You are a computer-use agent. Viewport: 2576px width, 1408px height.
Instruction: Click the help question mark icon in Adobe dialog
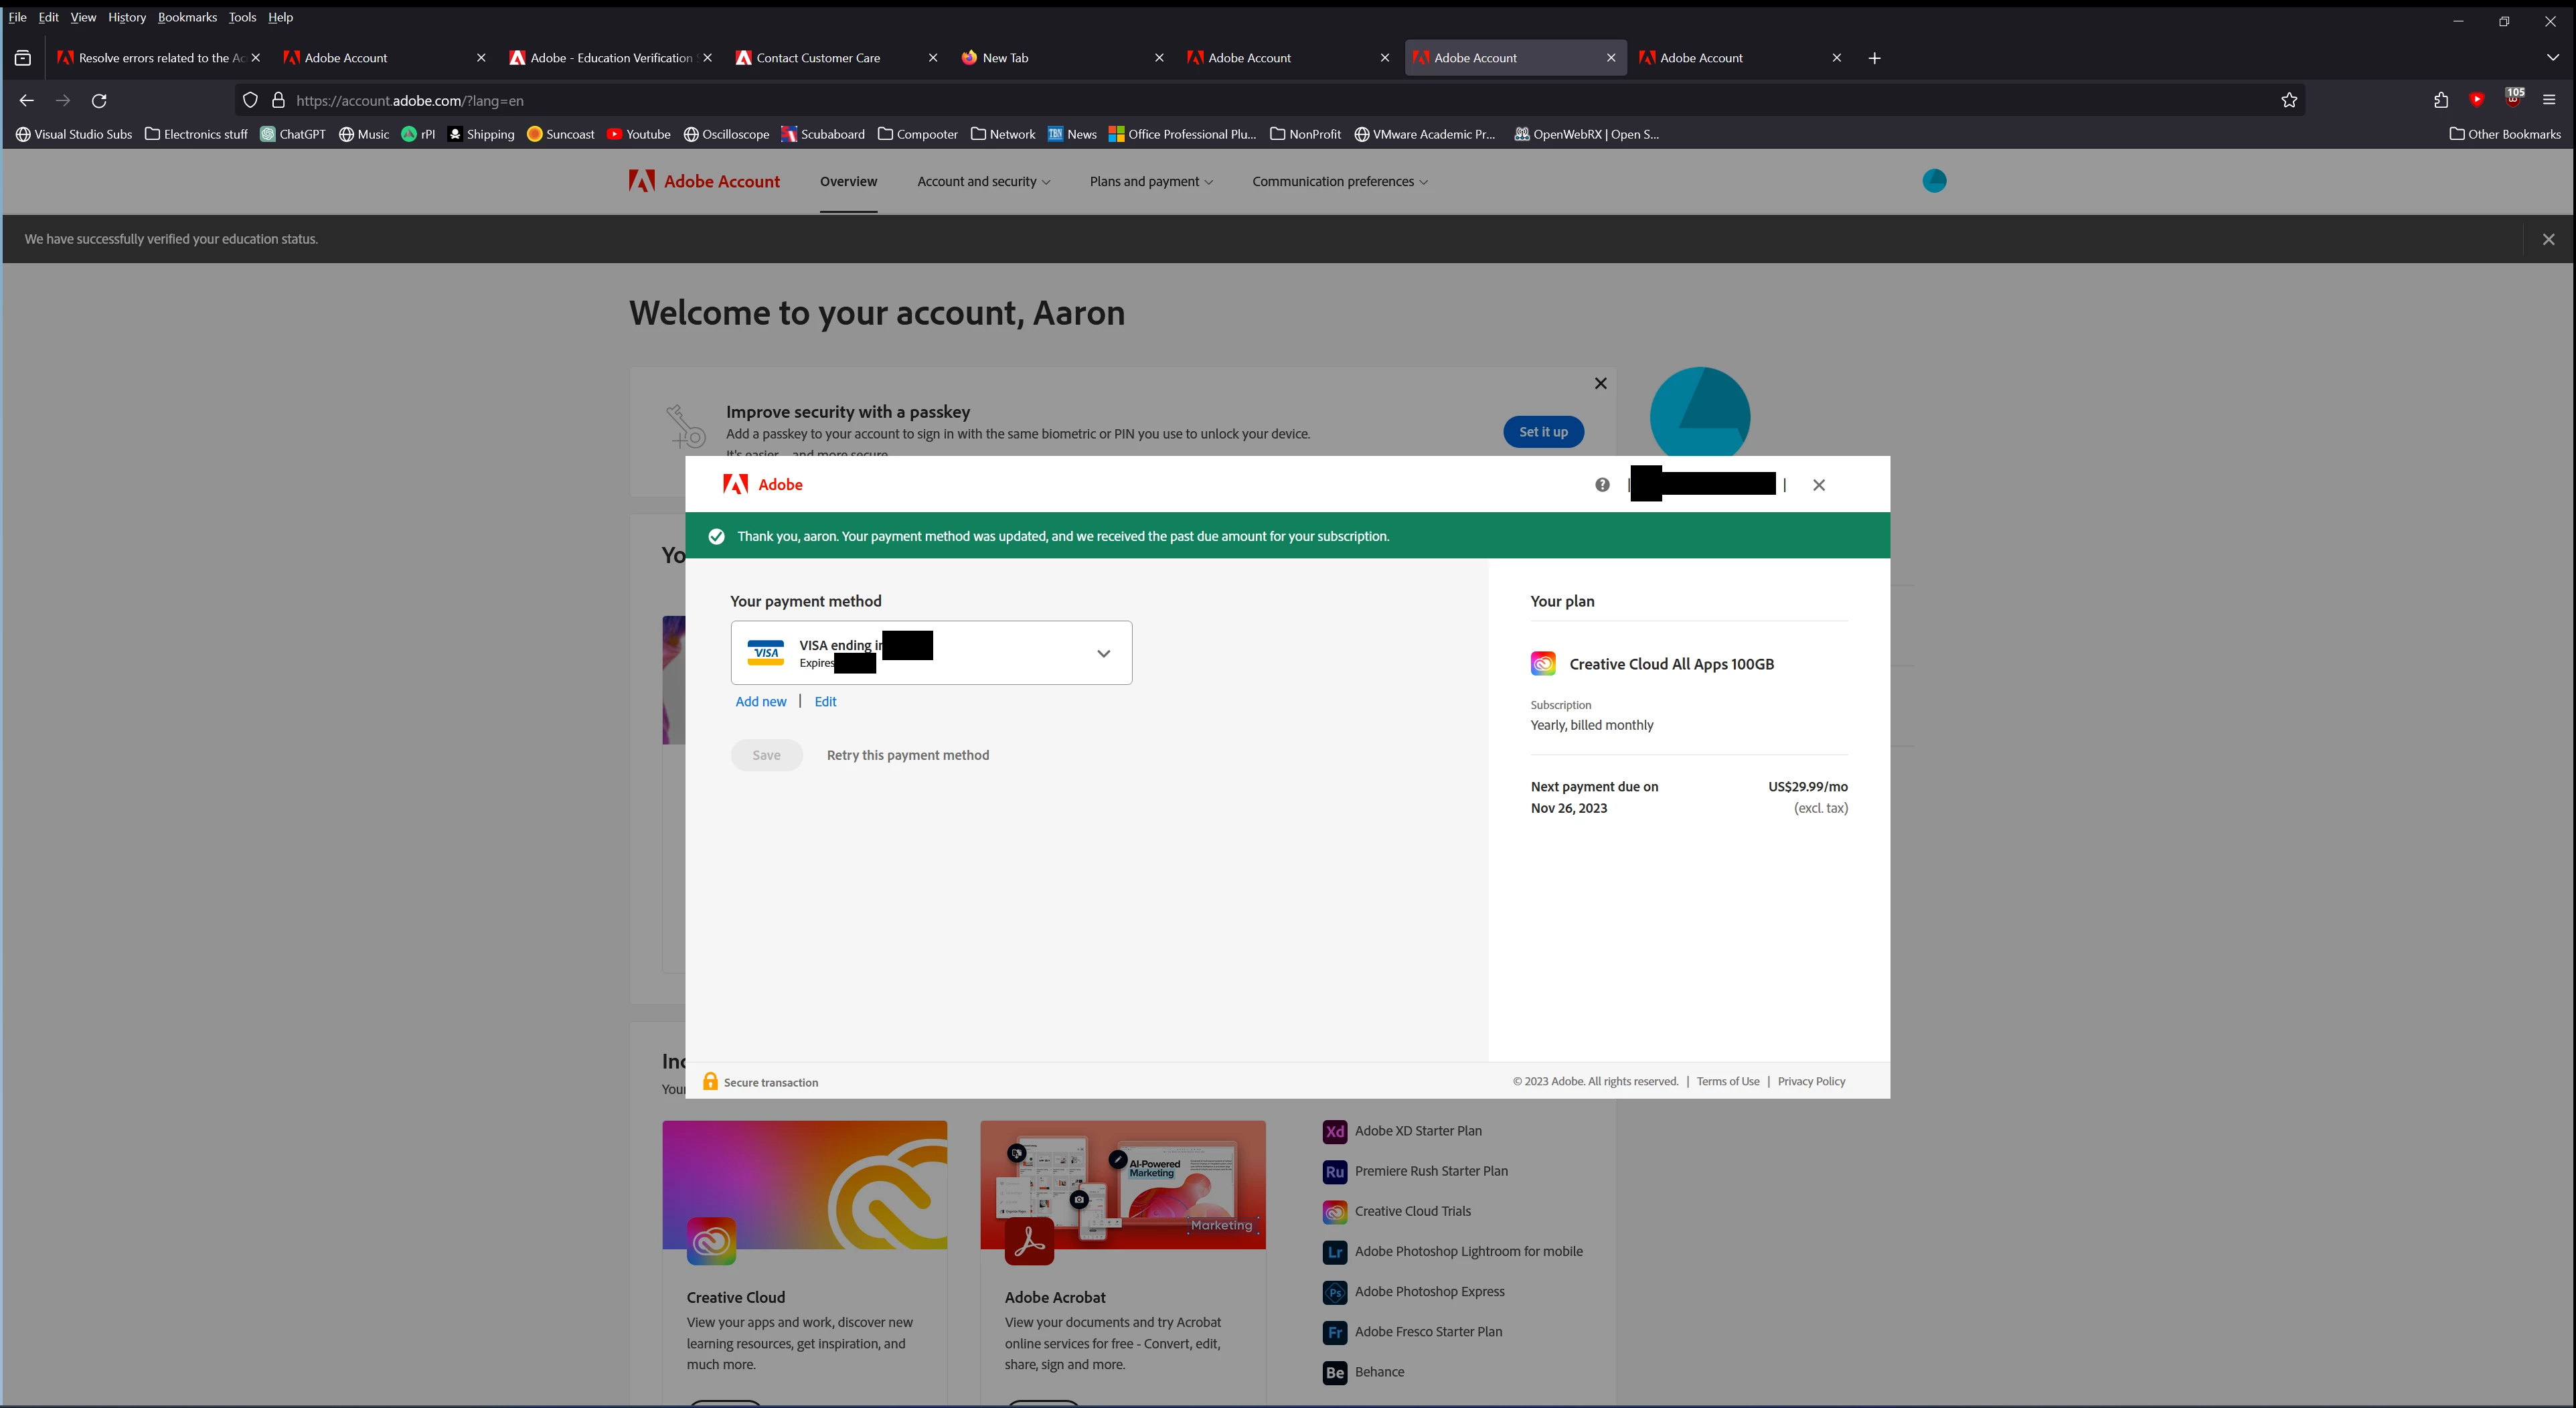tap(1602, 485)
